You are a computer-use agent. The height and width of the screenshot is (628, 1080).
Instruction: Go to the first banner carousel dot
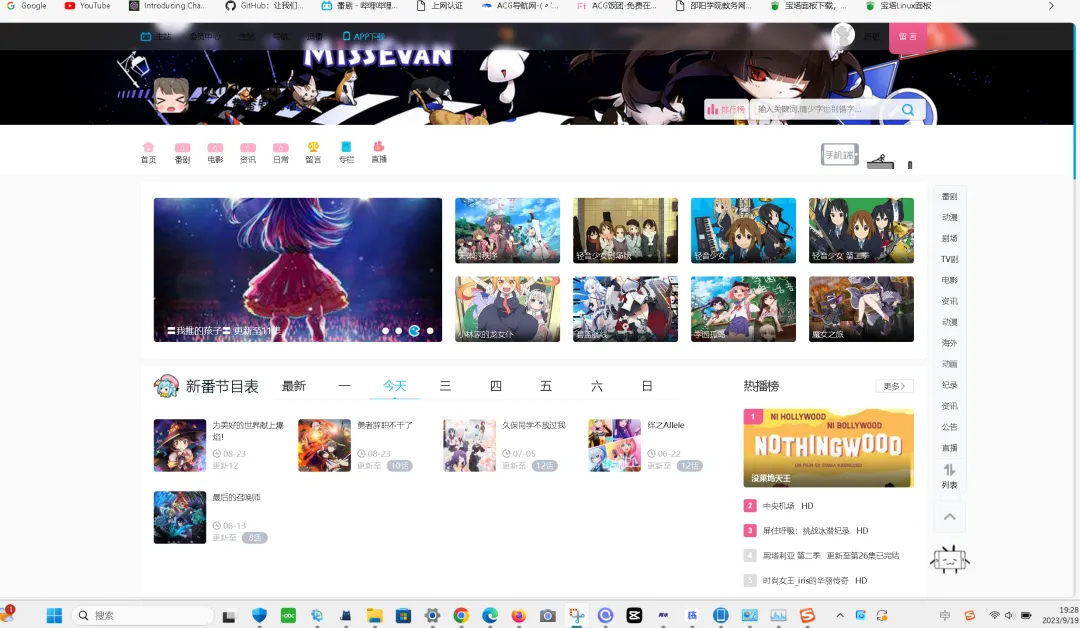click(x=386, y=331)
